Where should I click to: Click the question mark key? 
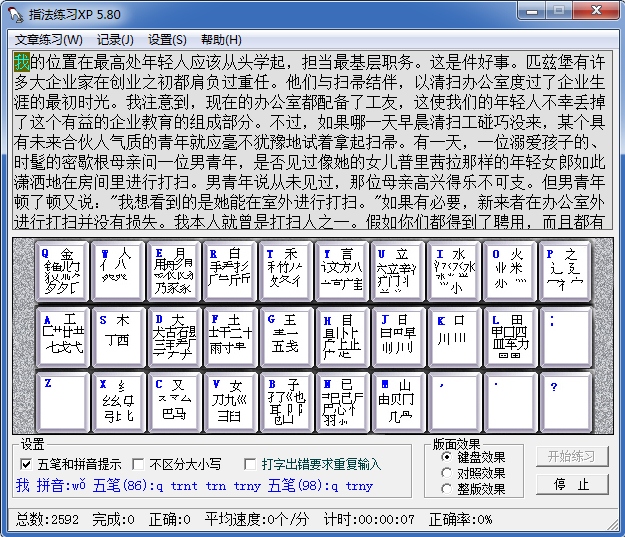click(565, 402)
